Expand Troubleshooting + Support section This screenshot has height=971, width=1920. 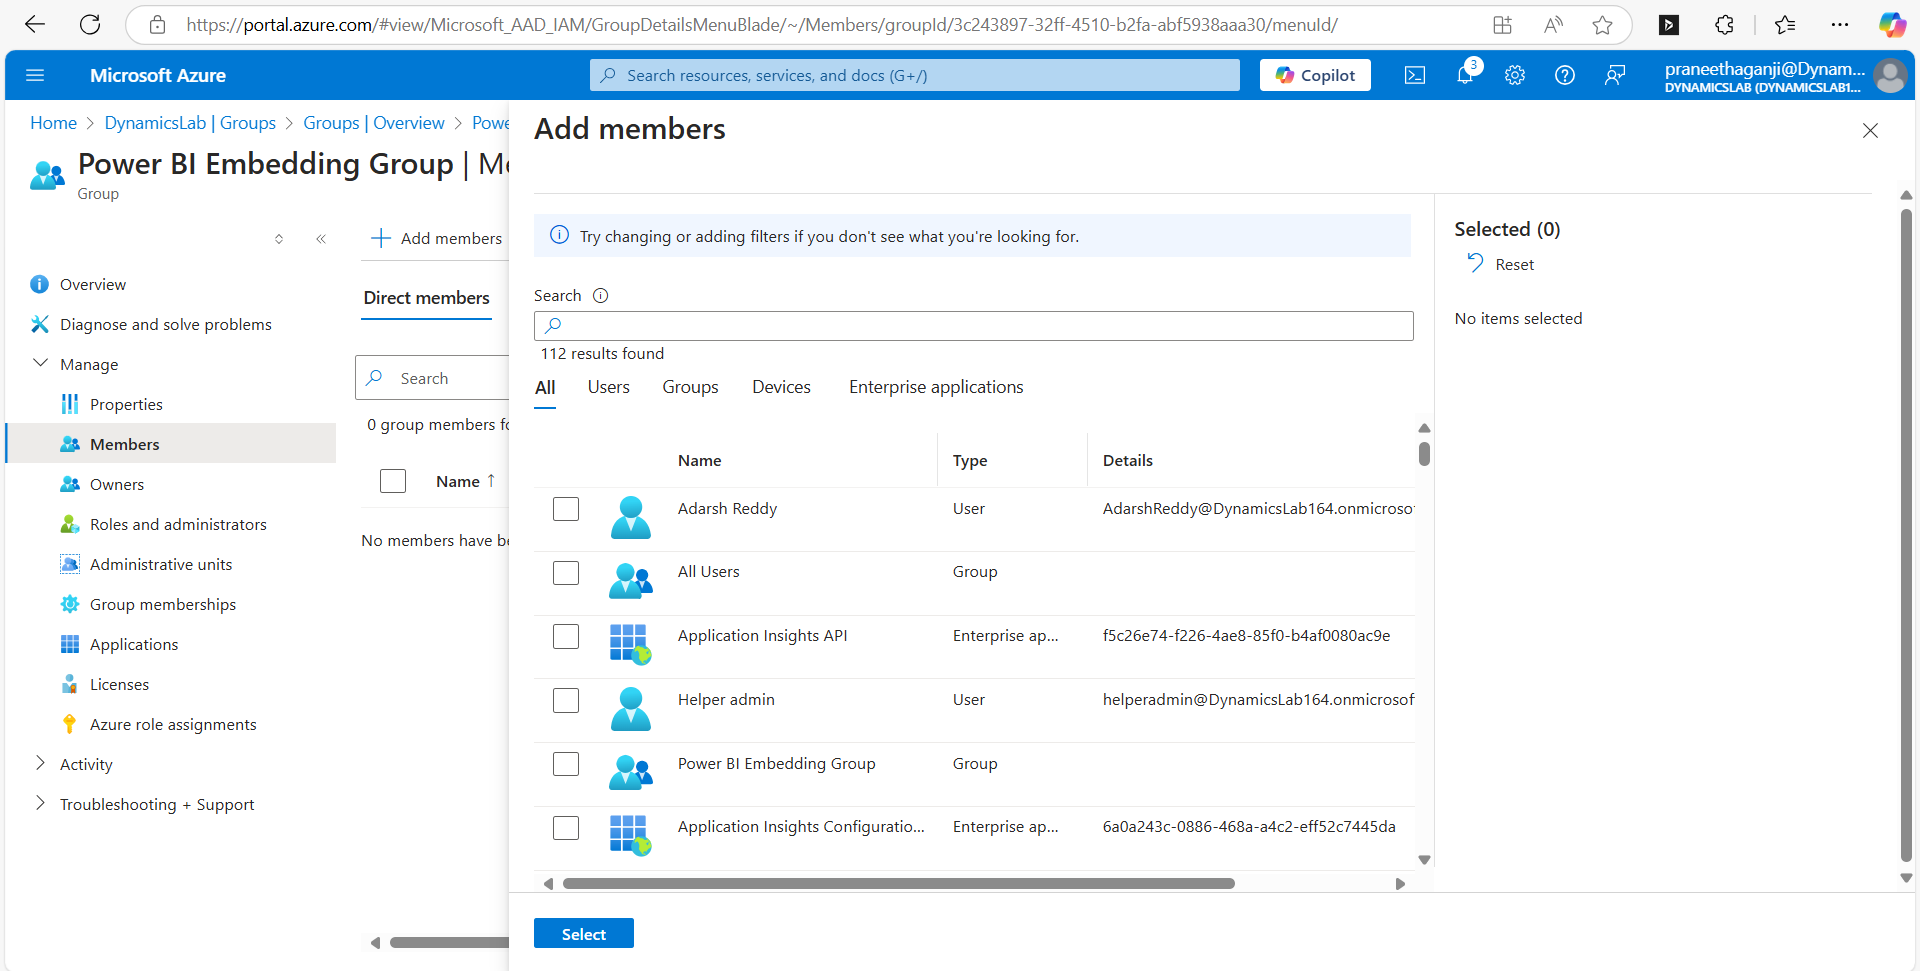[x=40, y=804]
